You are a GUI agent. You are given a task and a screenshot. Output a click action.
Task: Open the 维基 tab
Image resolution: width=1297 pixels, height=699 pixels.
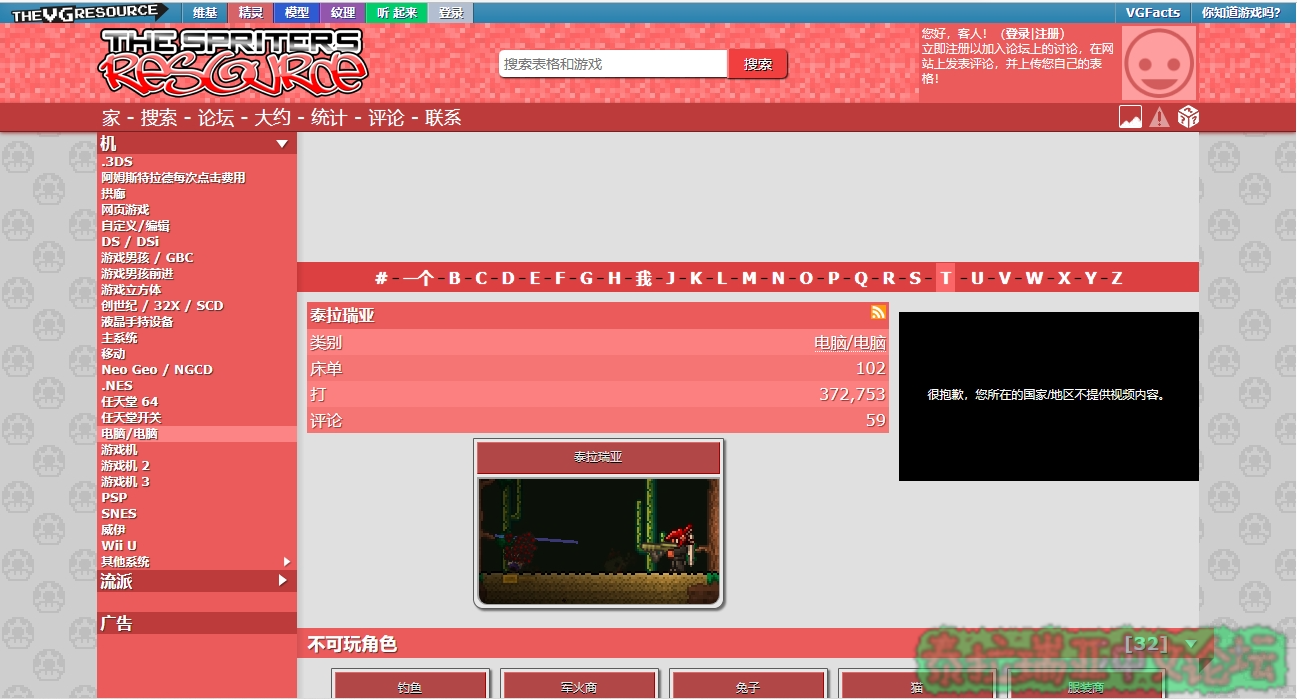[205, 13]
